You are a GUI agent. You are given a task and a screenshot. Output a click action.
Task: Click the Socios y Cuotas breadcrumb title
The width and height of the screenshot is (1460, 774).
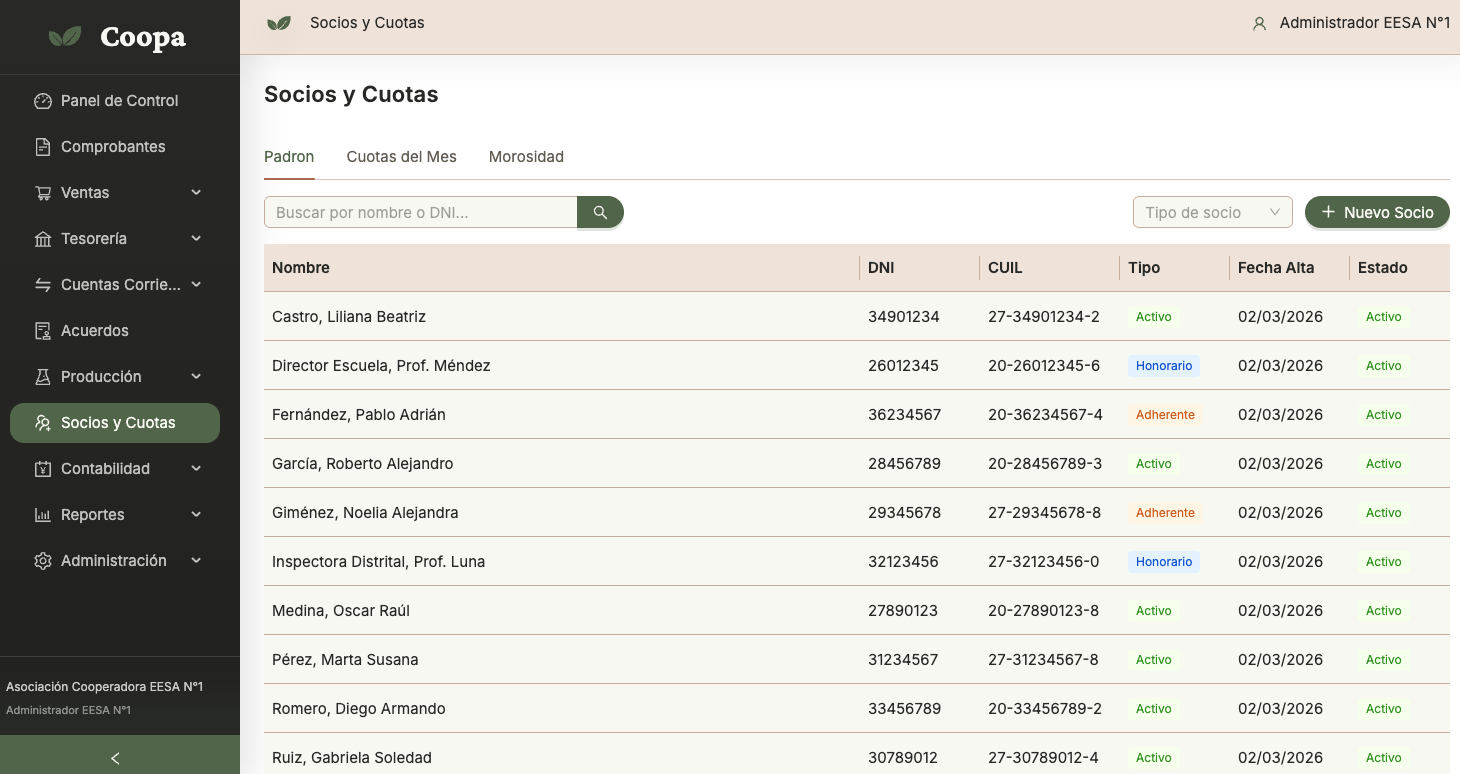click(x=367, y=23)
